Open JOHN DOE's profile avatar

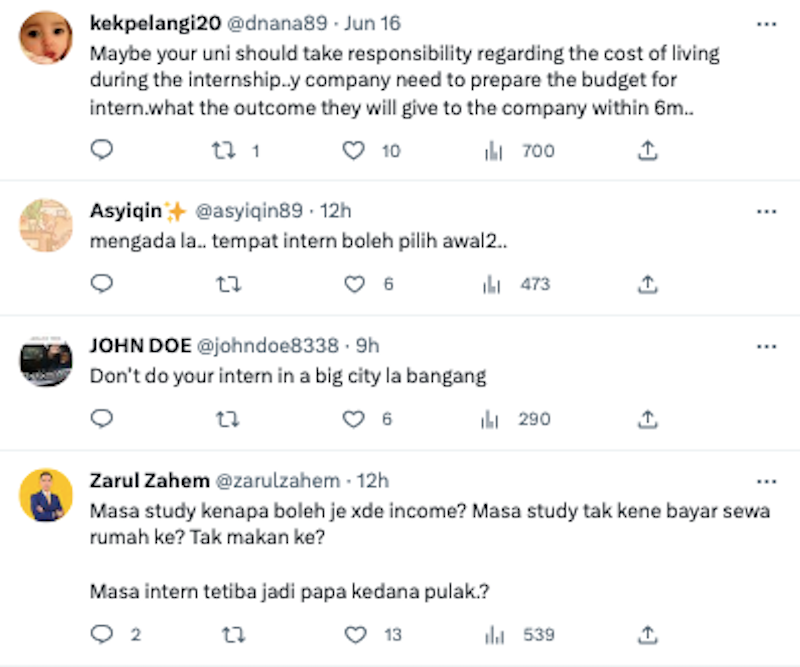point(46,362)
